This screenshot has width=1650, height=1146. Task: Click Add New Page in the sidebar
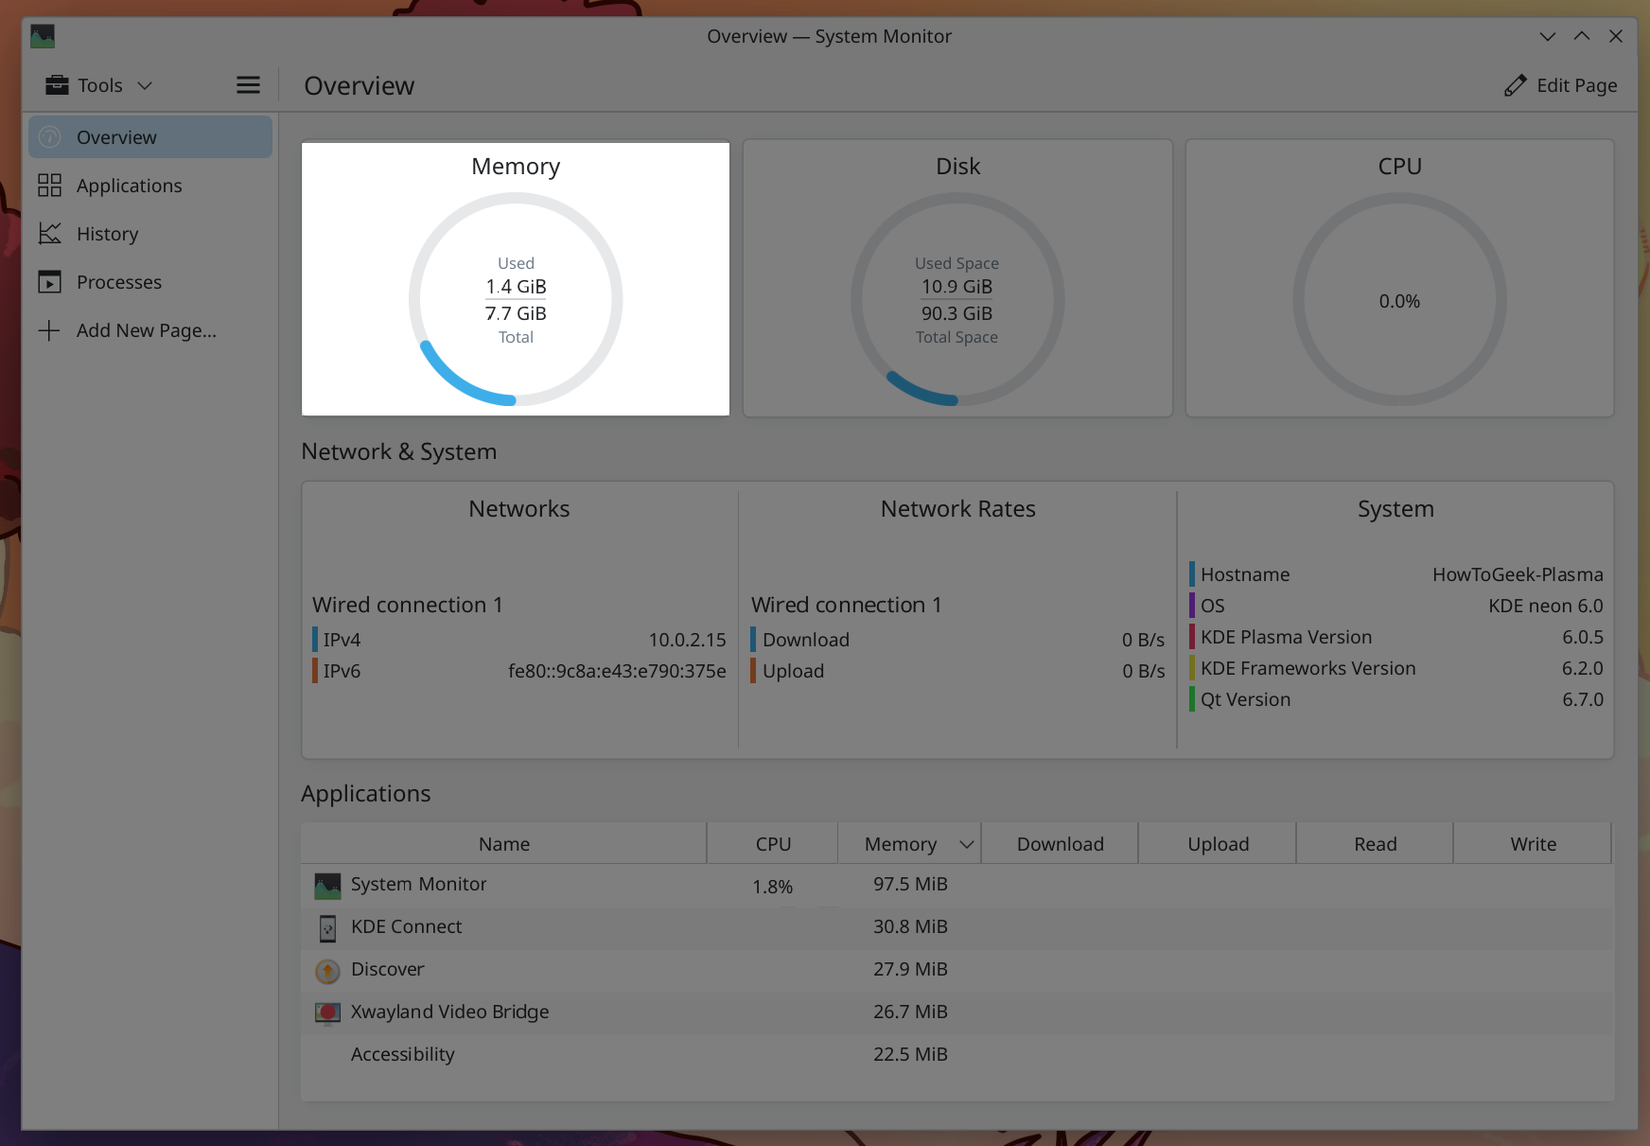coord(145,330)
